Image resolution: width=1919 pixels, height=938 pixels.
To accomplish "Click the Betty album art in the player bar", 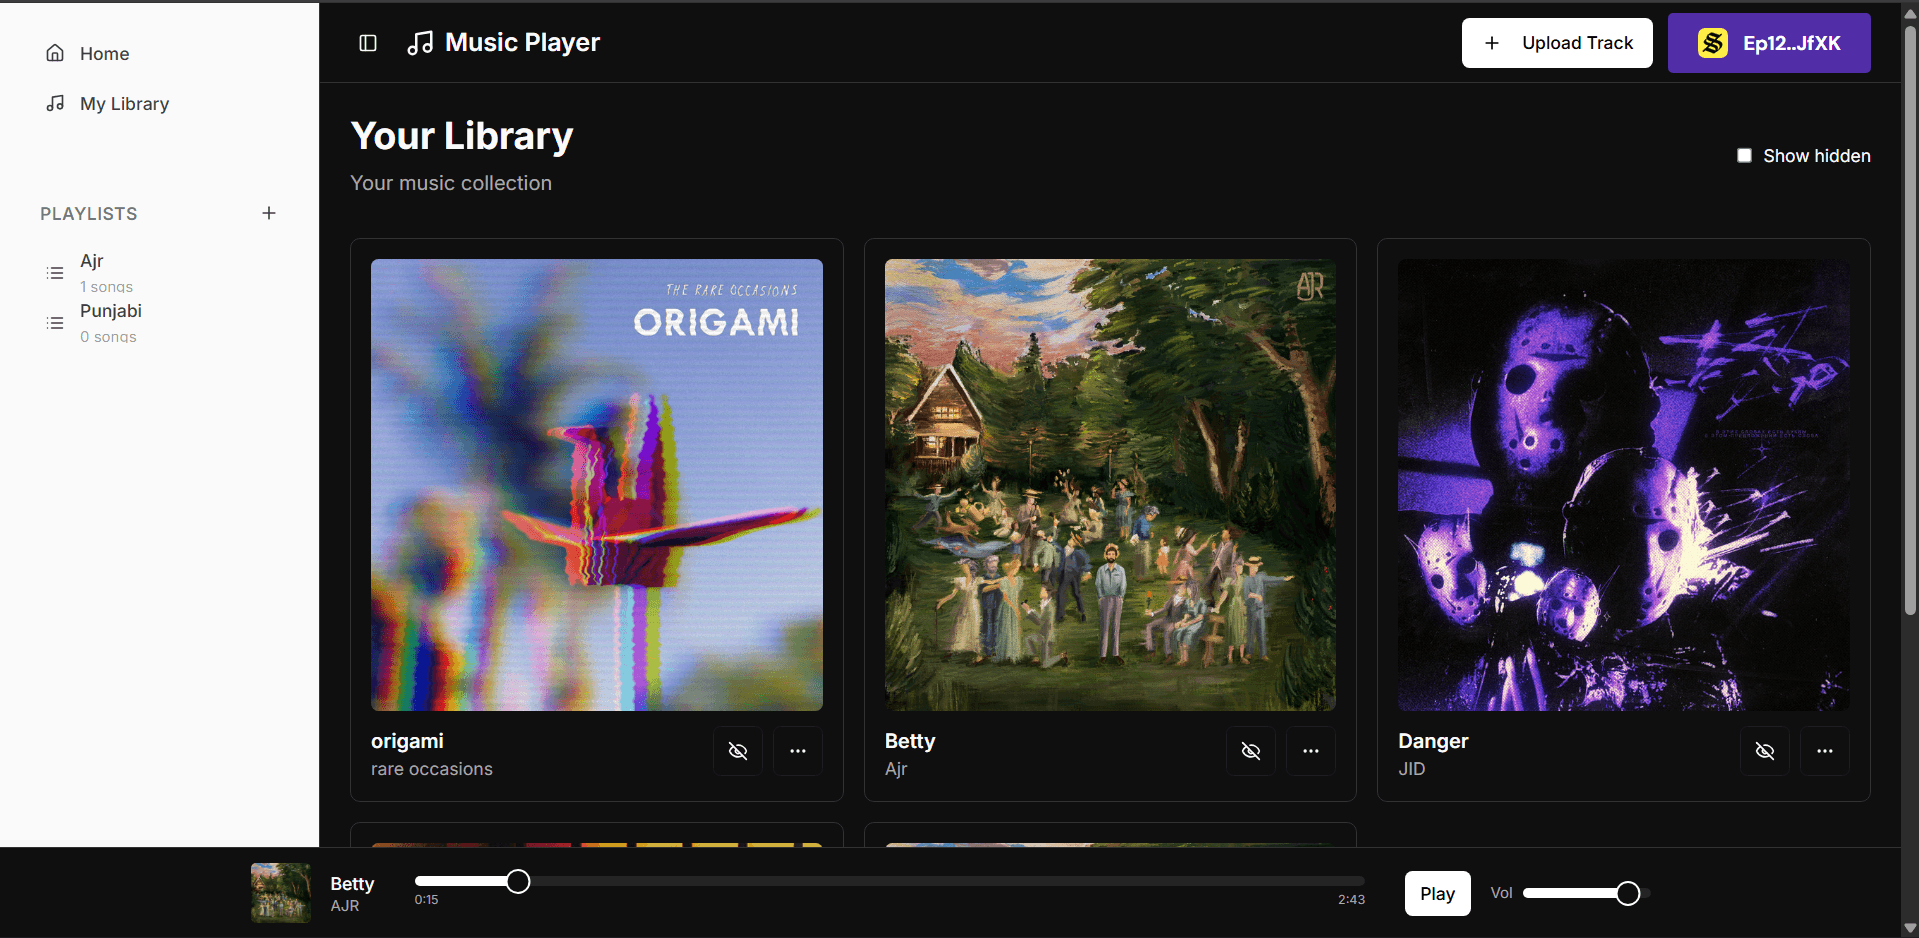I will point(280,893).
